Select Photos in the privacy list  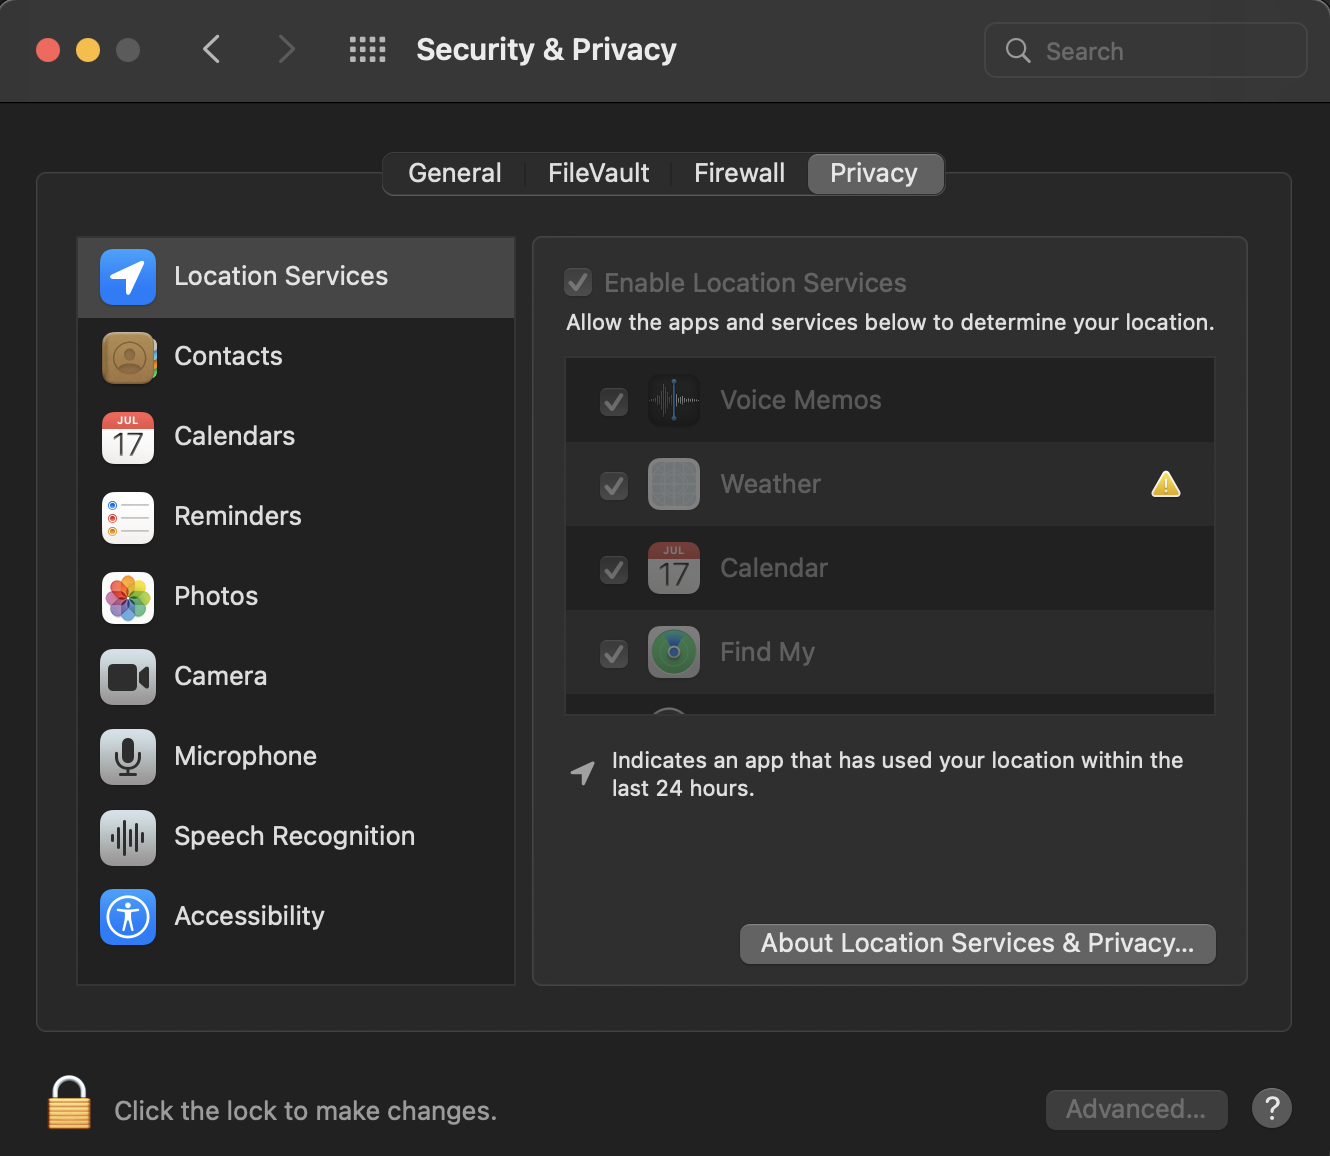tap(296, 597)
